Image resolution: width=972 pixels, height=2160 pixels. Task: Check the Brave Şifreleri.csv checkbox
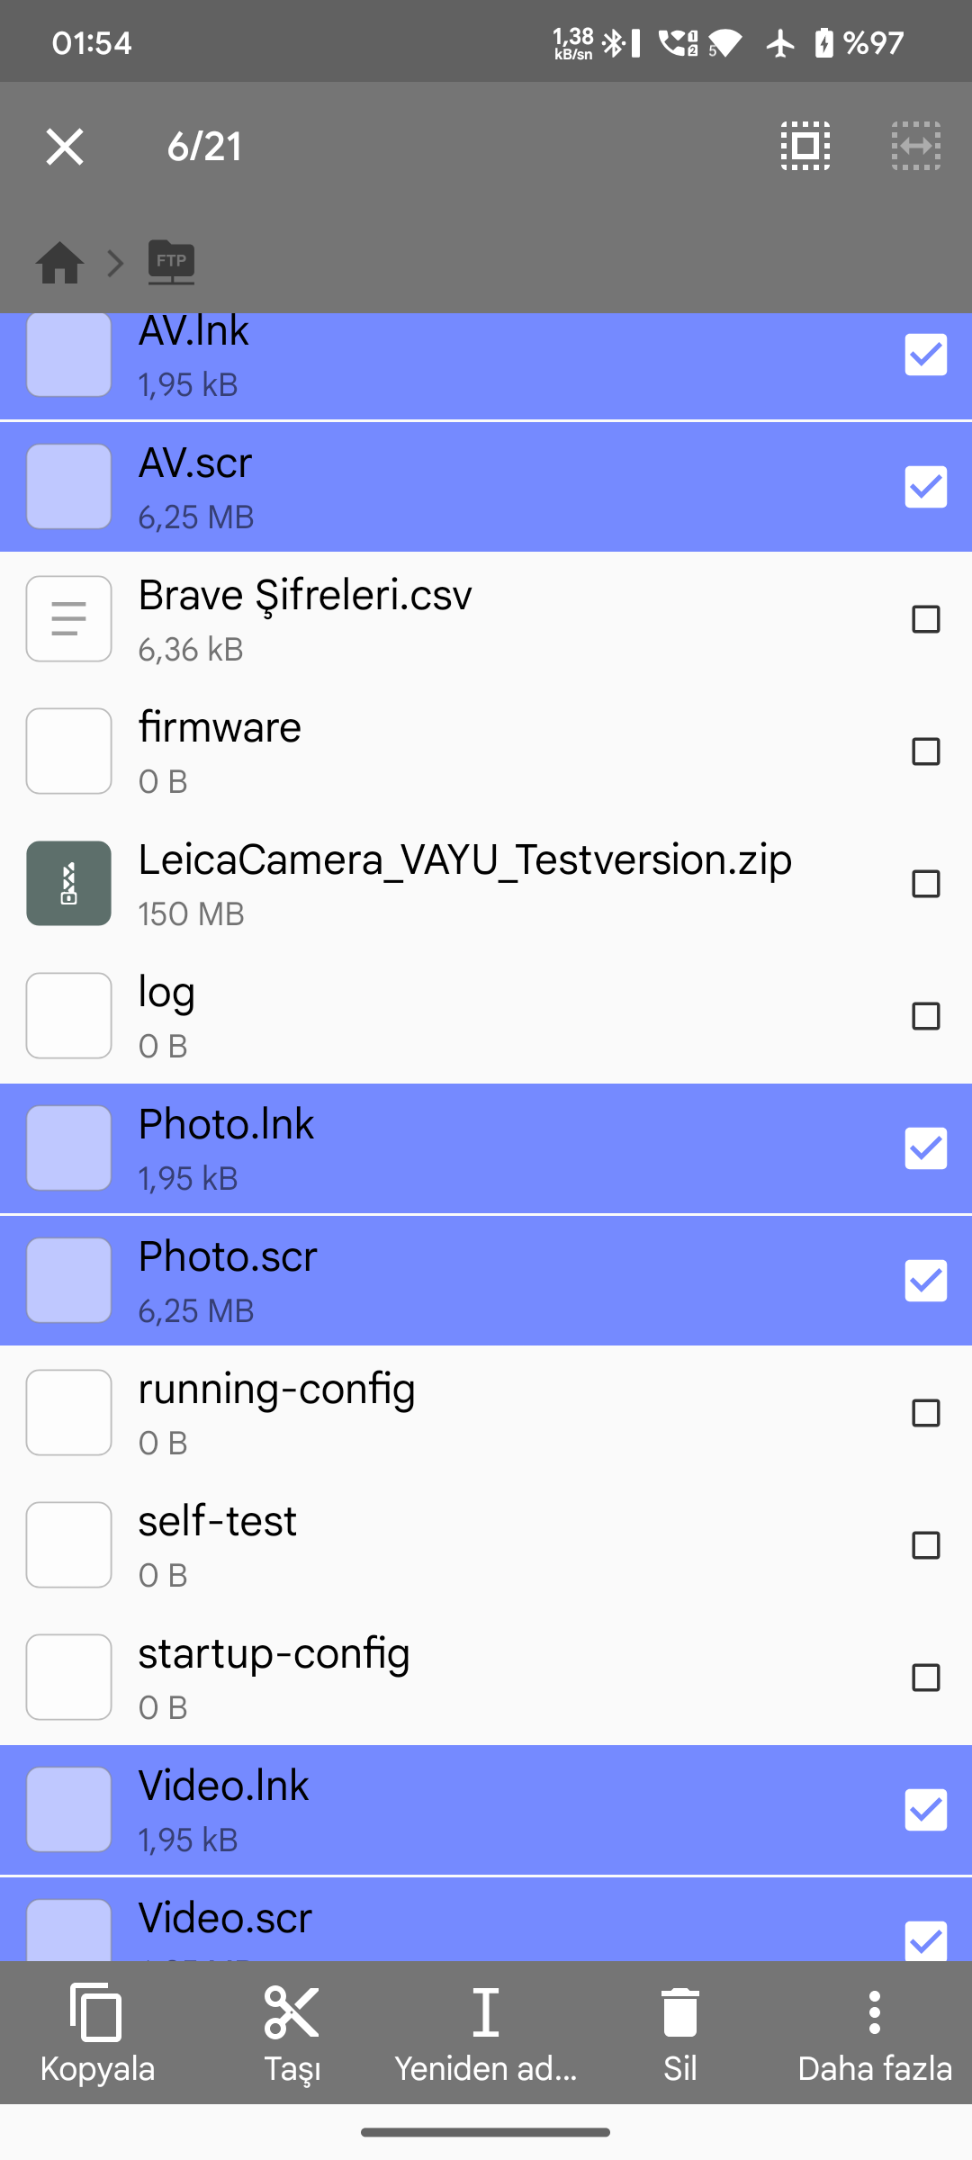coord(926,619)
